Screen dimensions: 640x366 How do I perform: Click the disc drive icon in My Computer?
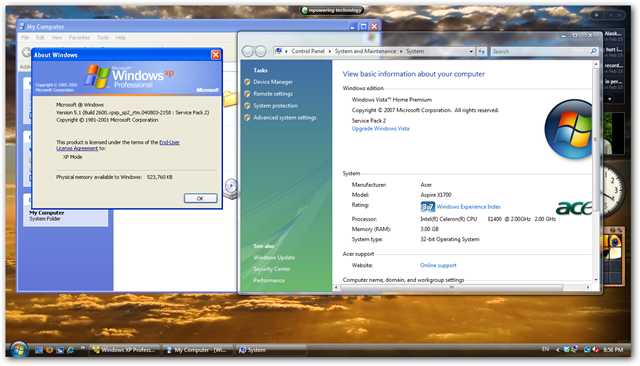tap(231, 189)
